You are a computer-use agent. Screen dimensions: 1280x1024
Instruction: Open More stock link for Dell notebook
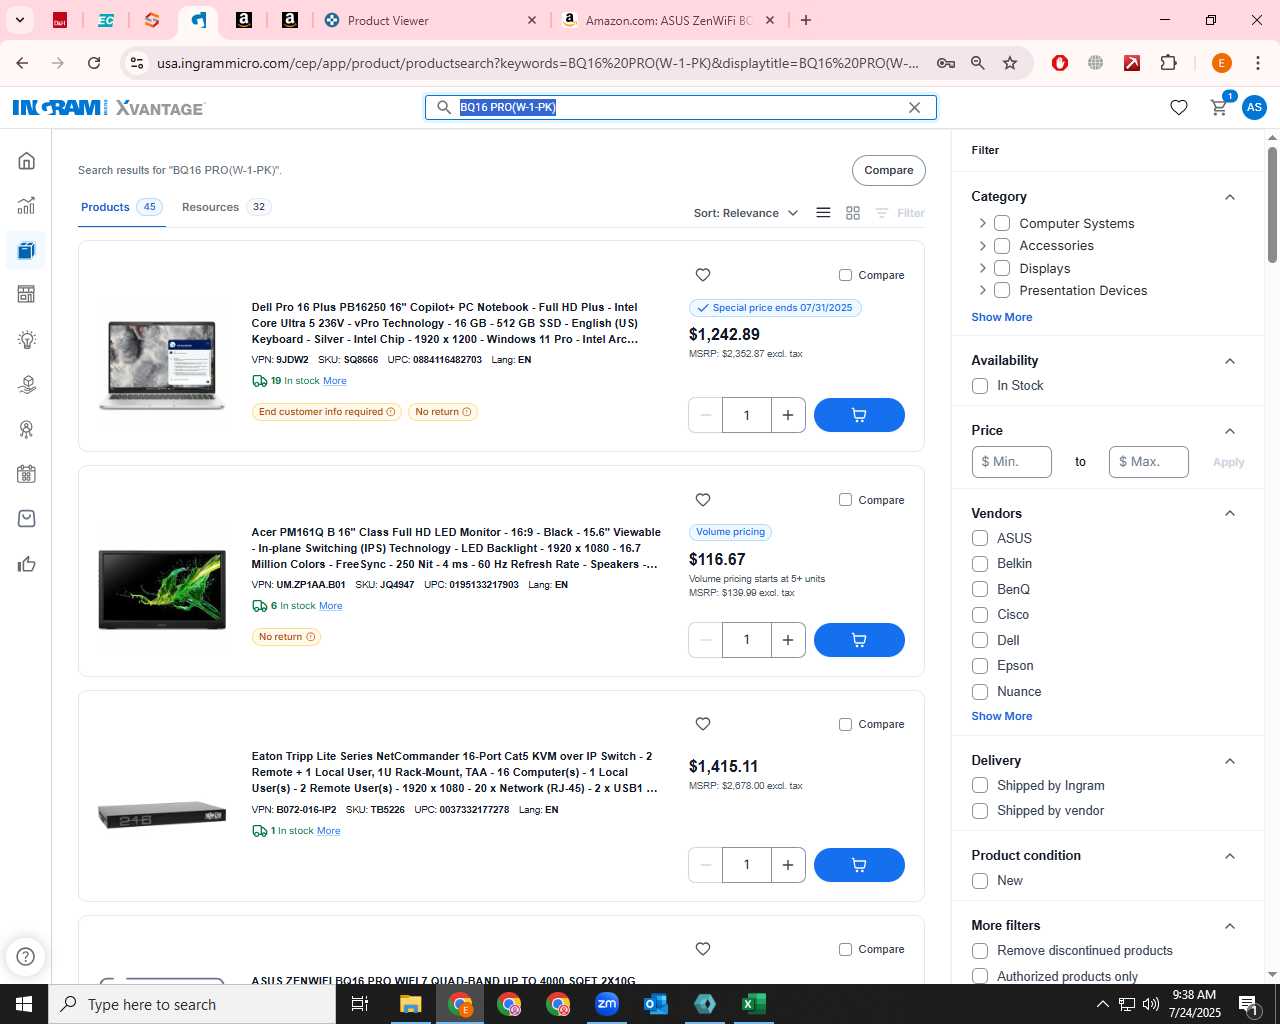coord(335,381)
